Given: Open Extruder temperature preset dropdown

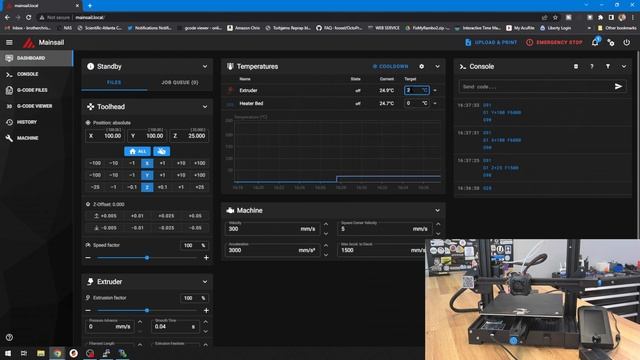Looking at the screenshot, I should (435, 91).
